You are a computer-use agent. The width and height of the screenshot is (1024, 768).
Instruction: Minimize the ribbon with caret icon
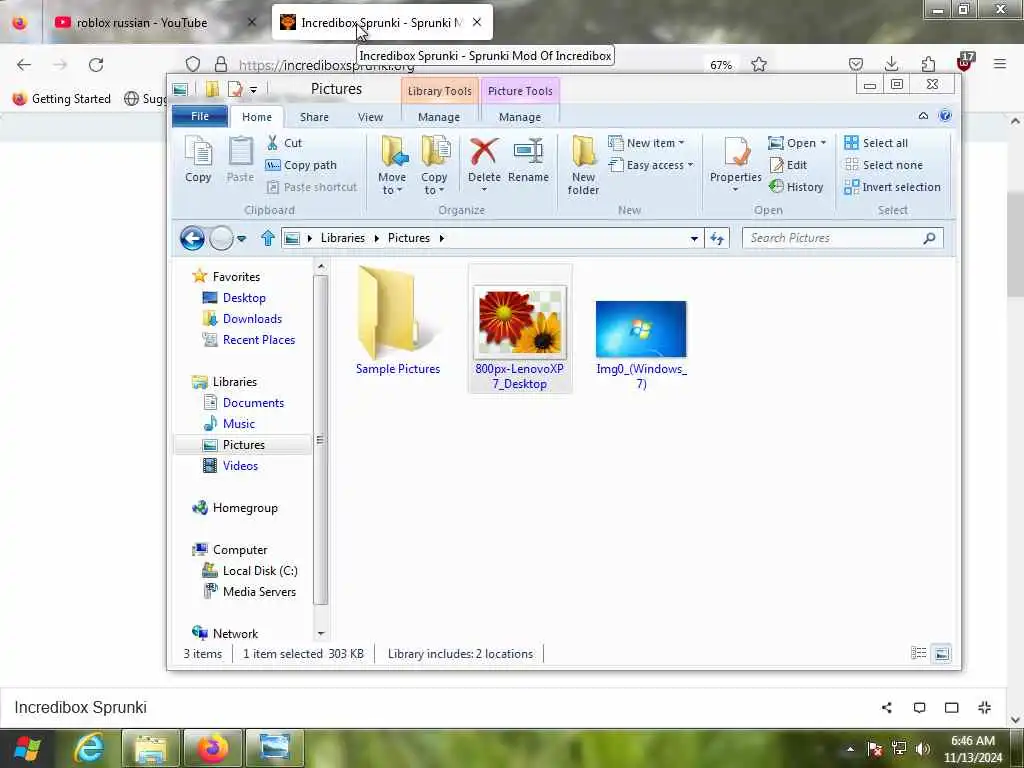click(x=923, y=116)
